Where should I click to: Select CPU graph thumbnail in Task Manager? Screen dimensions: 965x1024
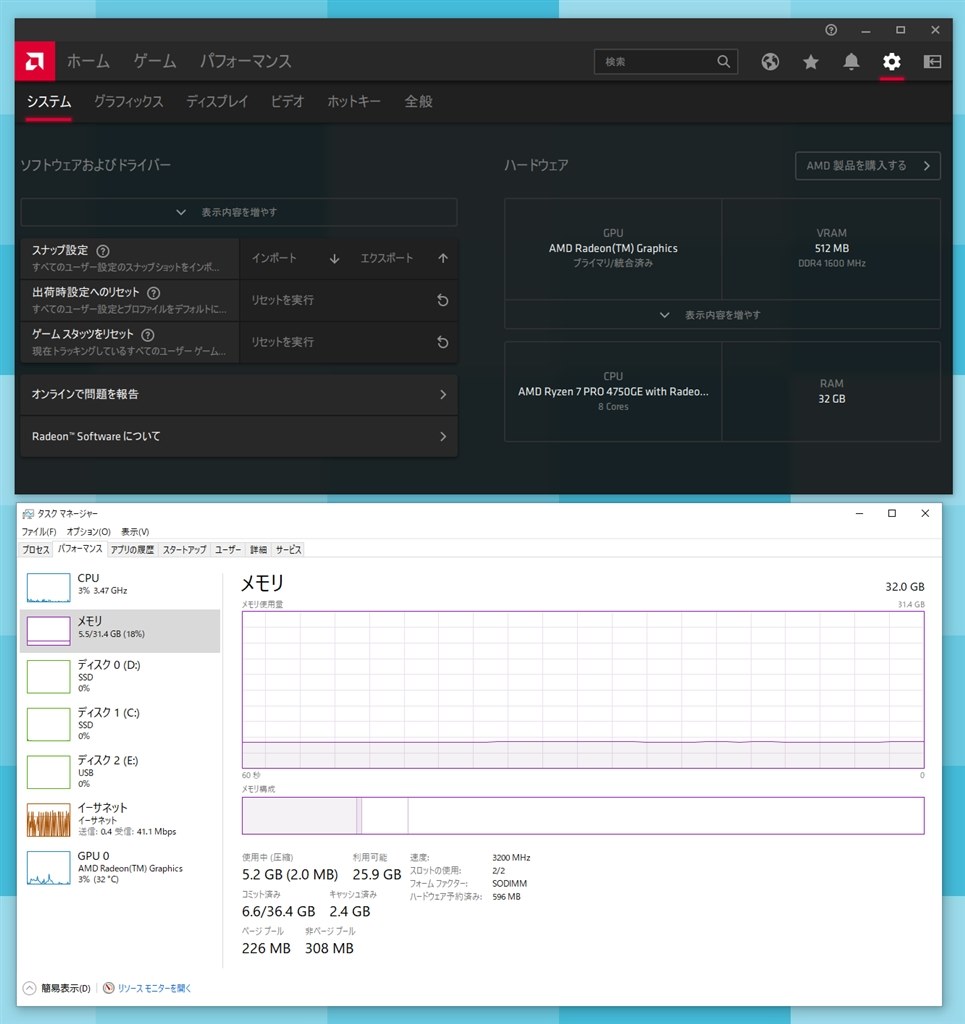pyautogui.click(x=48, y=587)
